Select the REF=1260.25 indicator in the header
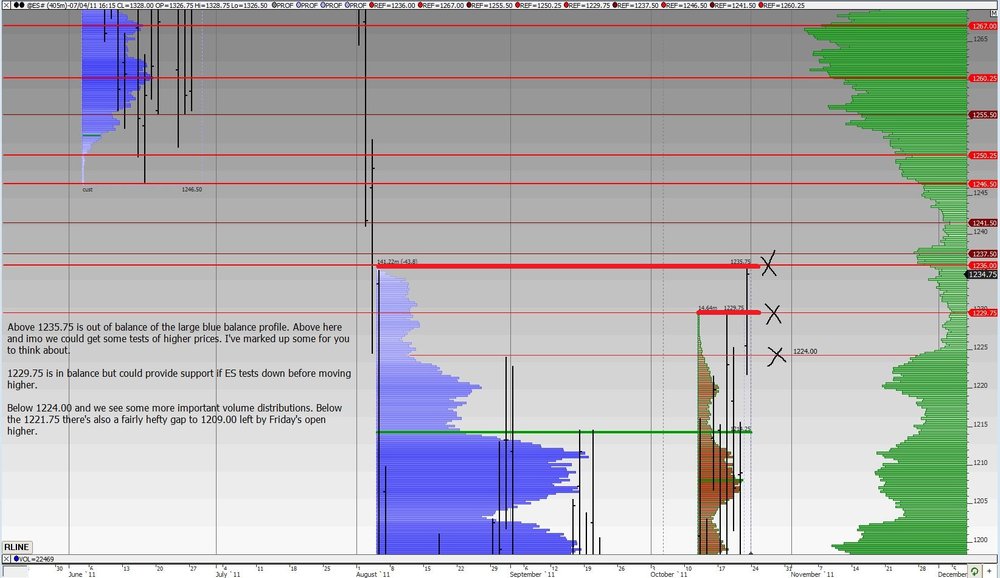Screen dimensions: 1000x578 coord(783,5)
